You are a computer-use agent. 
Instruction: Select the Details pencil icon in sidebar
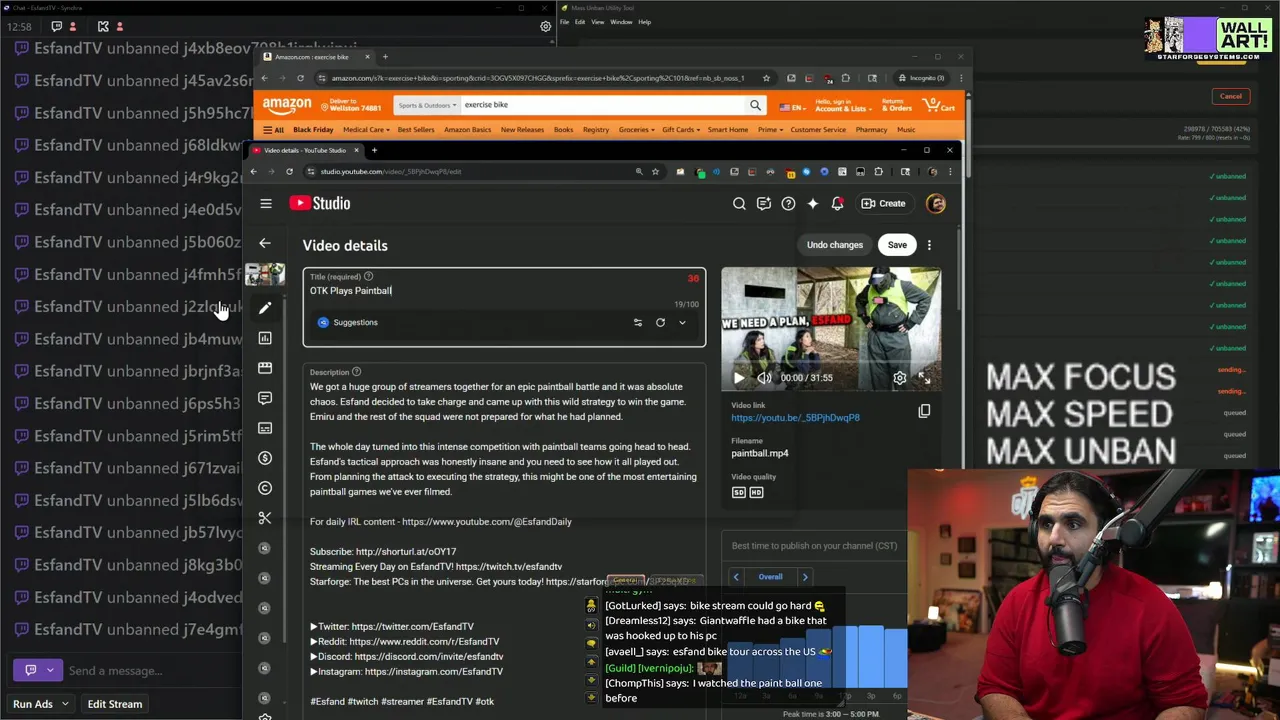265,308
